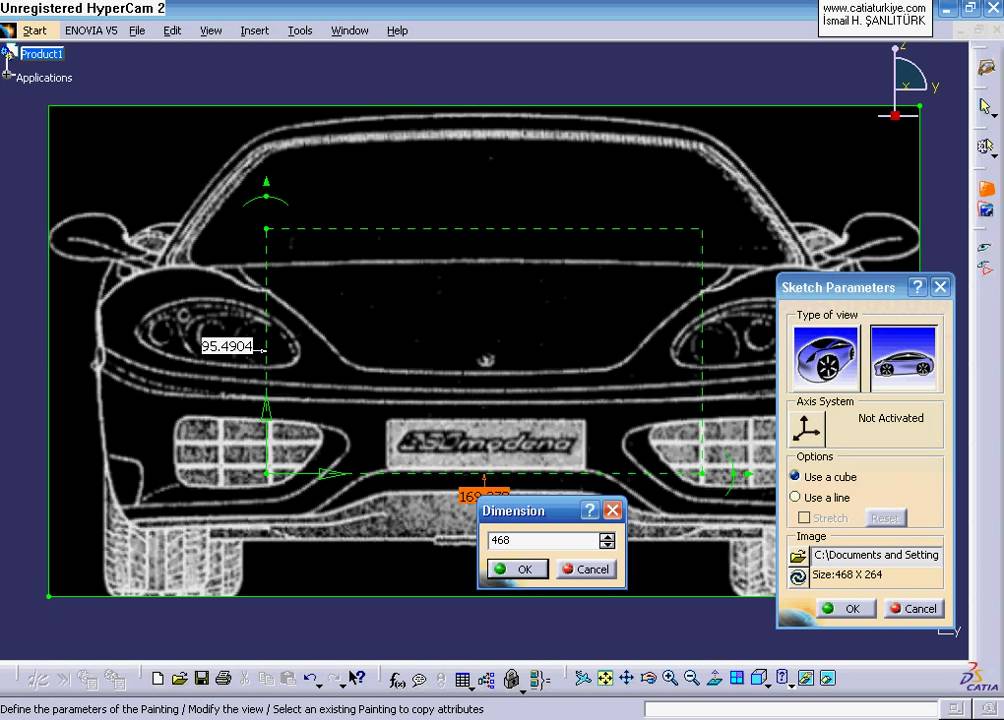Click OK in the Dimension dialog
This screenshot has height=720, width=1004.
pyautogui.click(x=517, y=569)
